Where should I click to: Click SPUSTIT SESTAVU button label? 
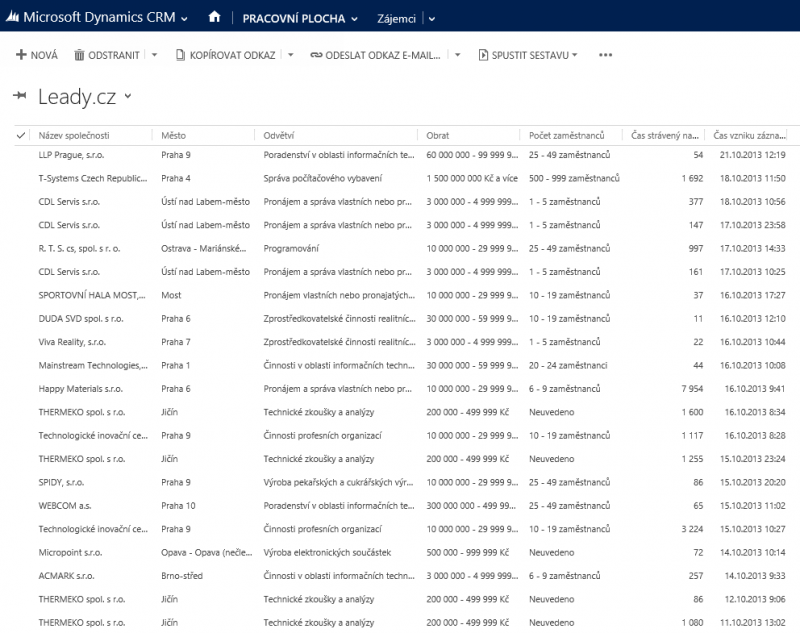[530, 55]
